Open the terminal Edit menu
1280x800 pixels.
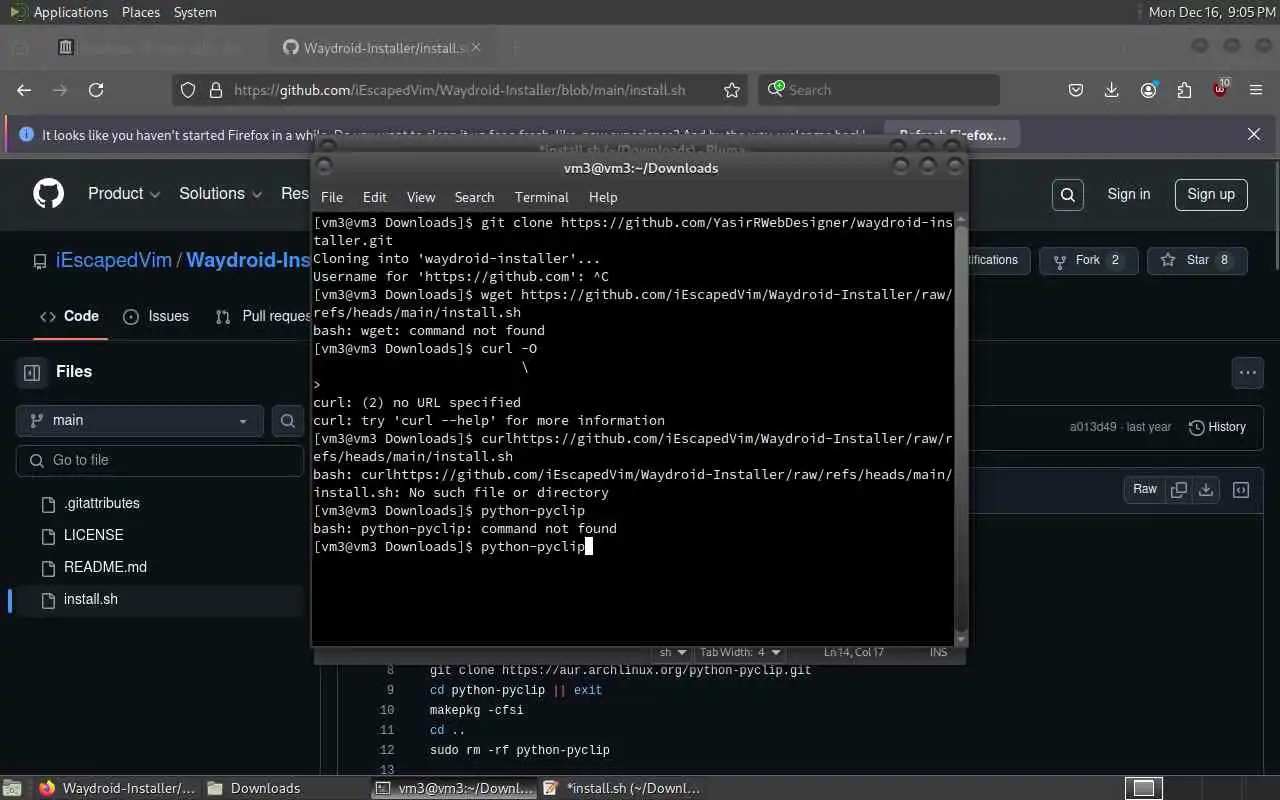coord(375,197)
